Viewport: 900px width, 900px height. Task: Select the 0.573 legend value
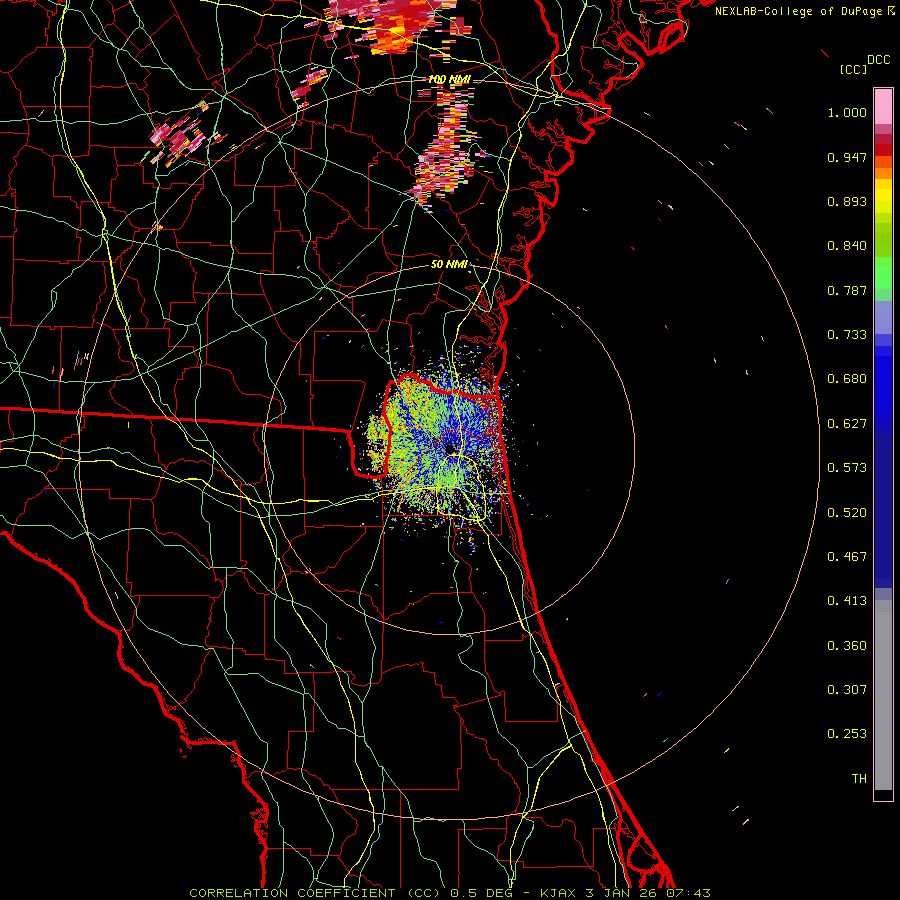[847, 468]
